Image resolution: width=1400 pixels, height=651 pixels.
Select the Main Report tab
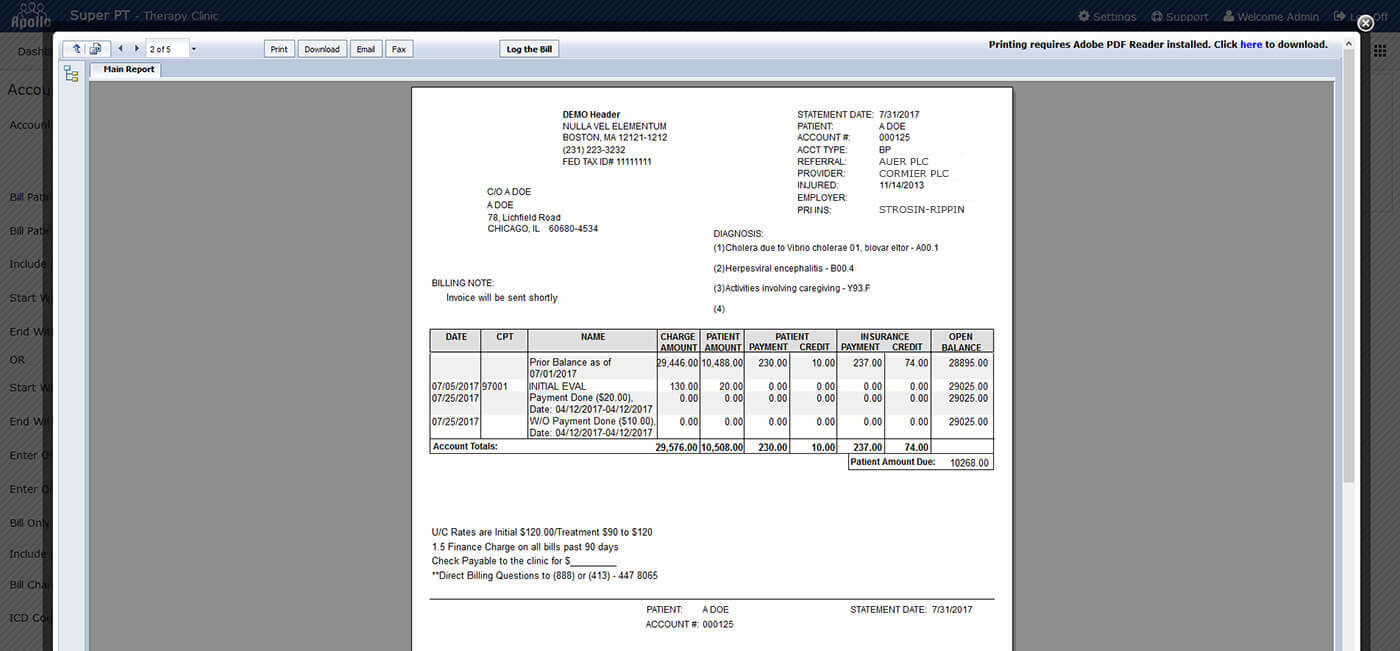point(128,70)
